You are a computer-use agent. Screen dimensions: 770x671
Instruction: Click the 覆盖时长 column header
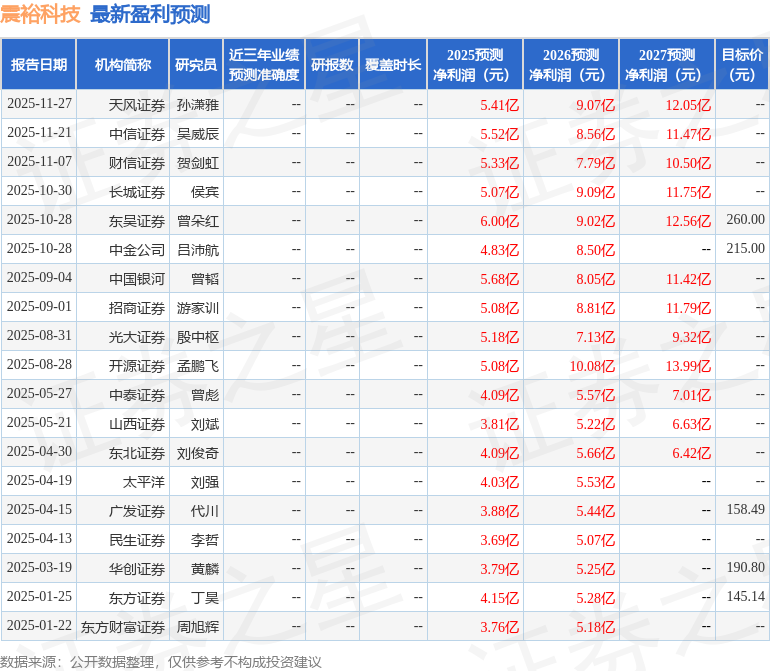pos(393,64)
